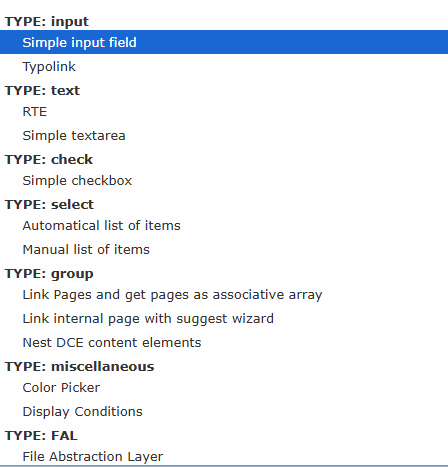The height and width of the screenshot is (467, 448).
Task: Pick Nest DCE content elements
Action: click(x=224, y=342)
